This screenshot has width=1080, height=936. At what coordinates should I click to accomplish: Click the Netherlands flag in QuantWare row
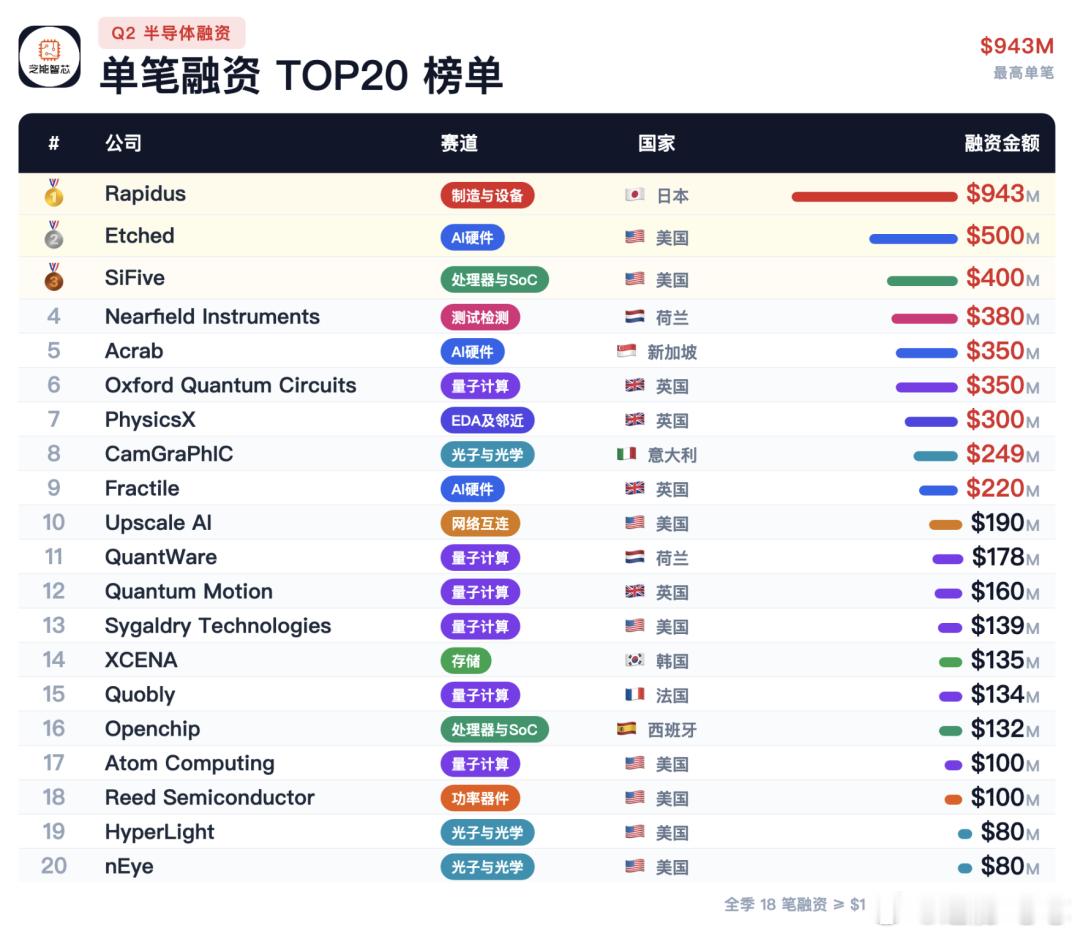coord(634,557)
